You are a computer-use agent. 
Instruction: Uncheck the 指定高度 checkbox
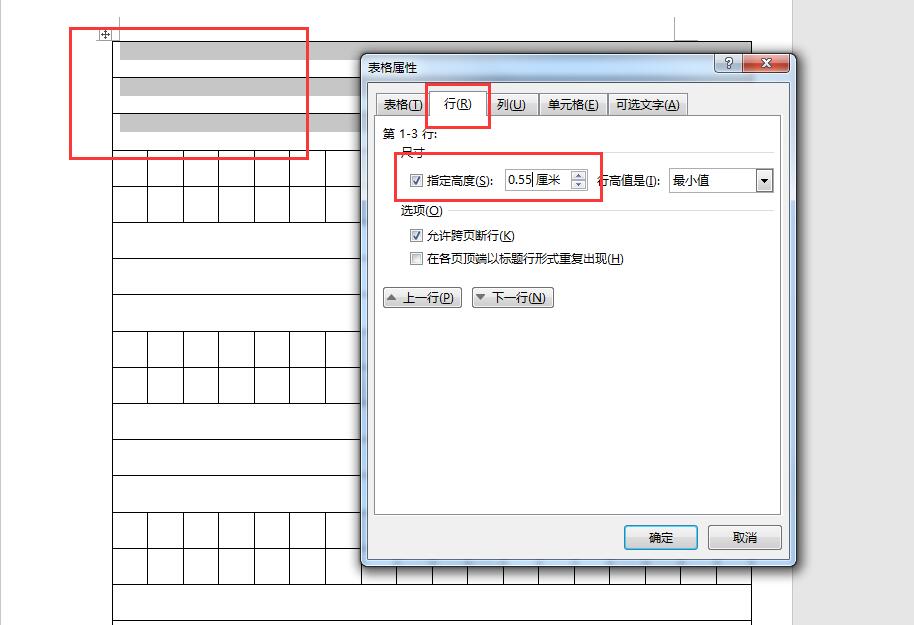point(416,181)
